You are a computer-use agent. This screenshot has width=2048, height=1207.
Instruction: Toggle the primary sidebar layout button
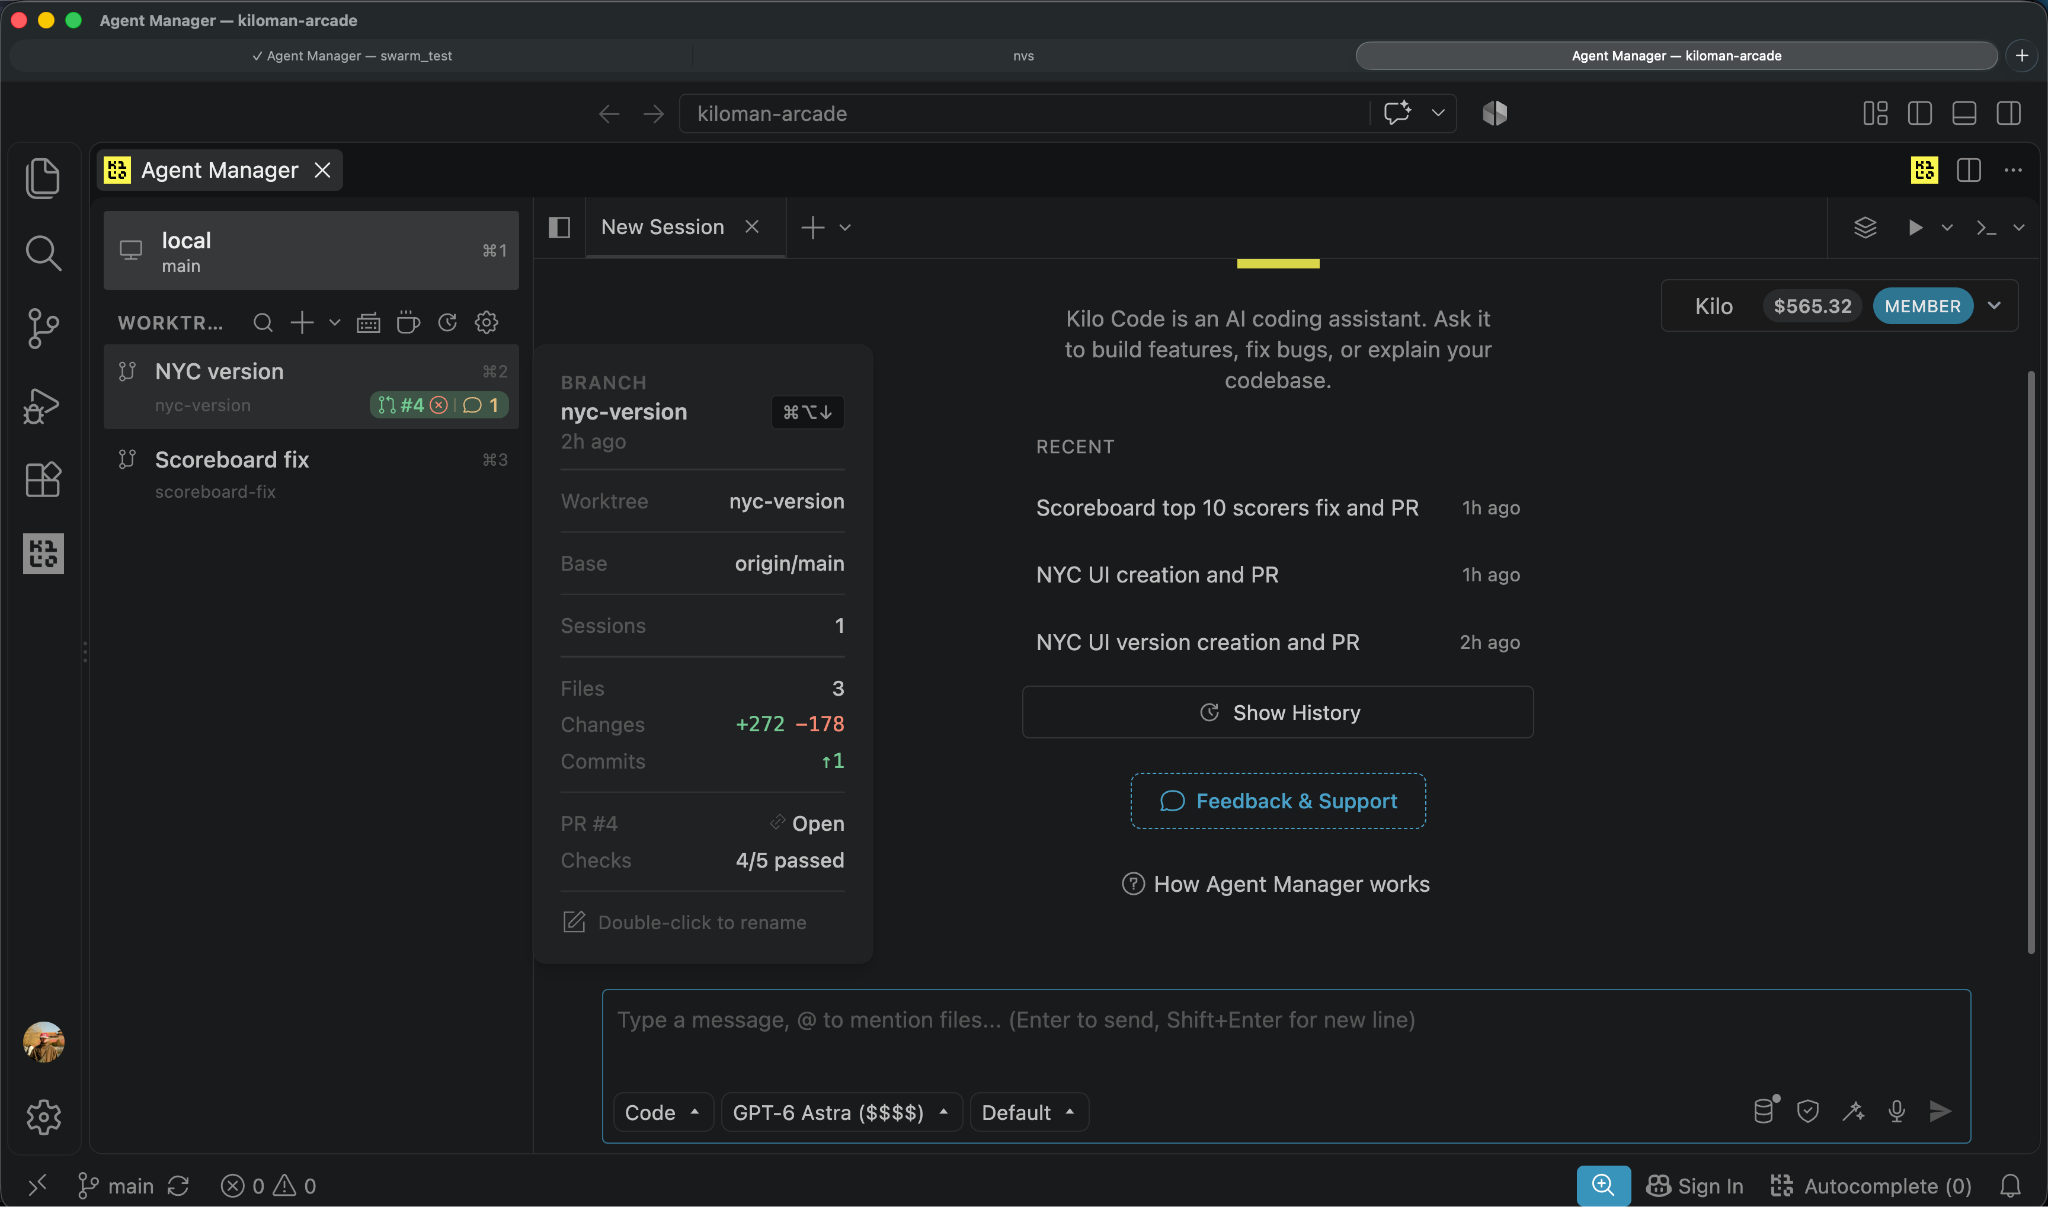(x=1919, y=113)
